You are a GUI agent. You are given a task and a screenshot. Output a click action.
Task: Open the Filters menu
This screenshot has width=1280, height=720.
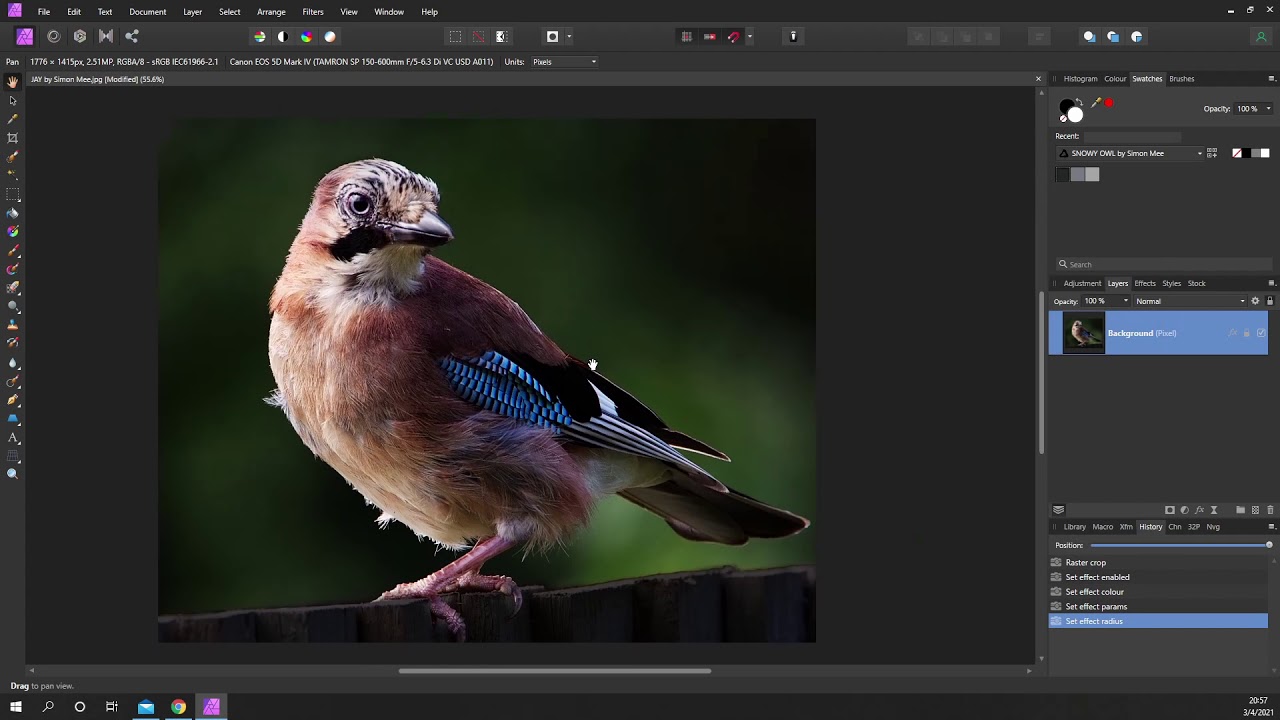[313, 12]
